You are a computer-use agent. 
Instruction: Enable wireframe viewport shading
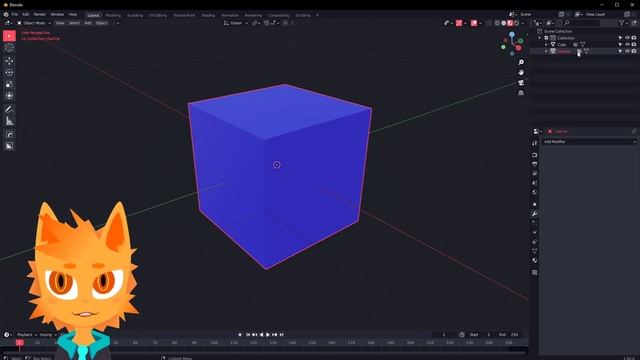497,23
